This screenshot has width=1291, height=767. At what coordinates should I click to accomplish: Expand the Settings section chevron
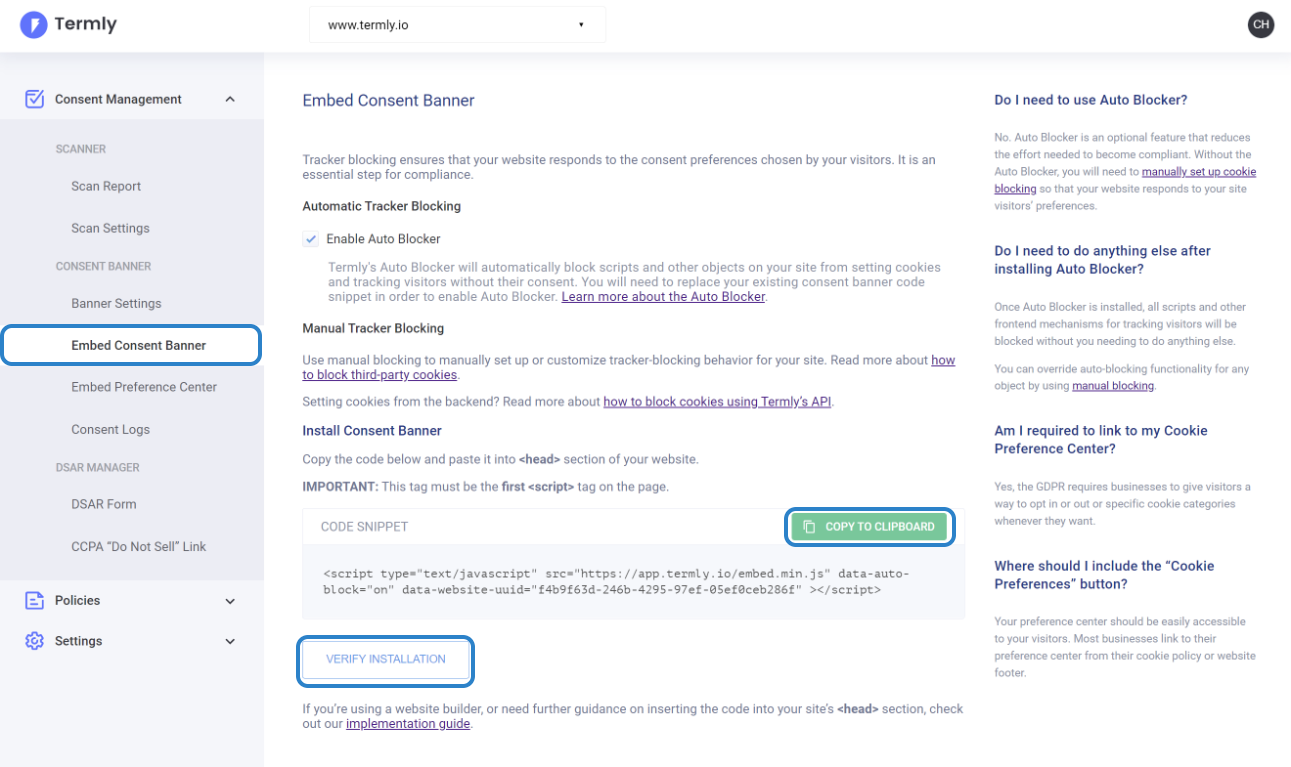(230, 641)
